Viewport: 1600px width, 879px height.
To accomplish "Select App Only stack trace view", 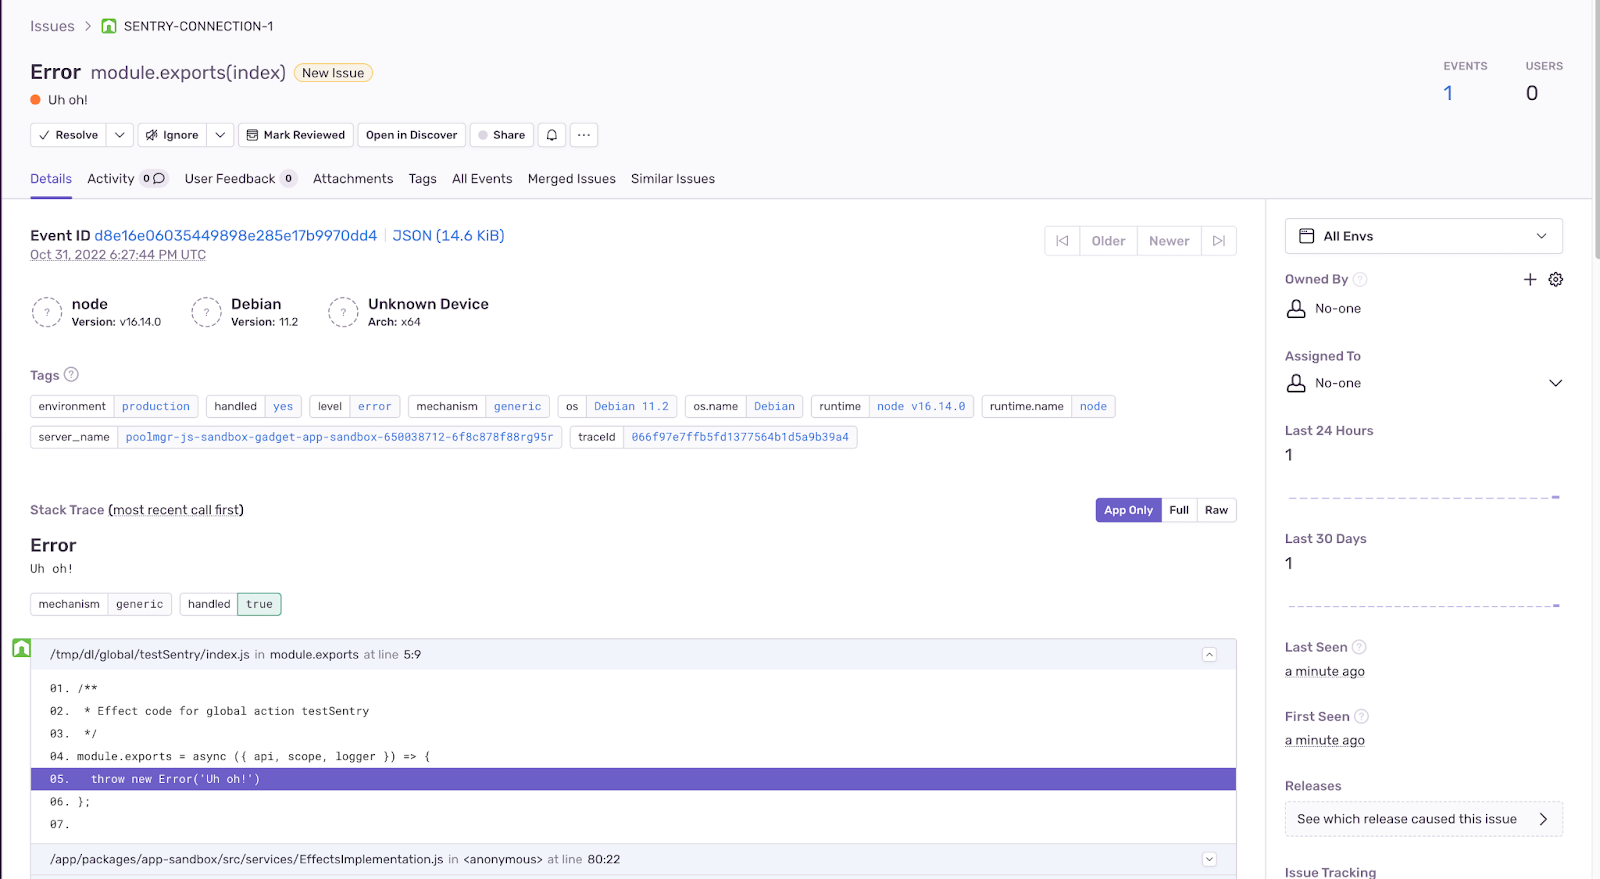I will pos(1128,510).
